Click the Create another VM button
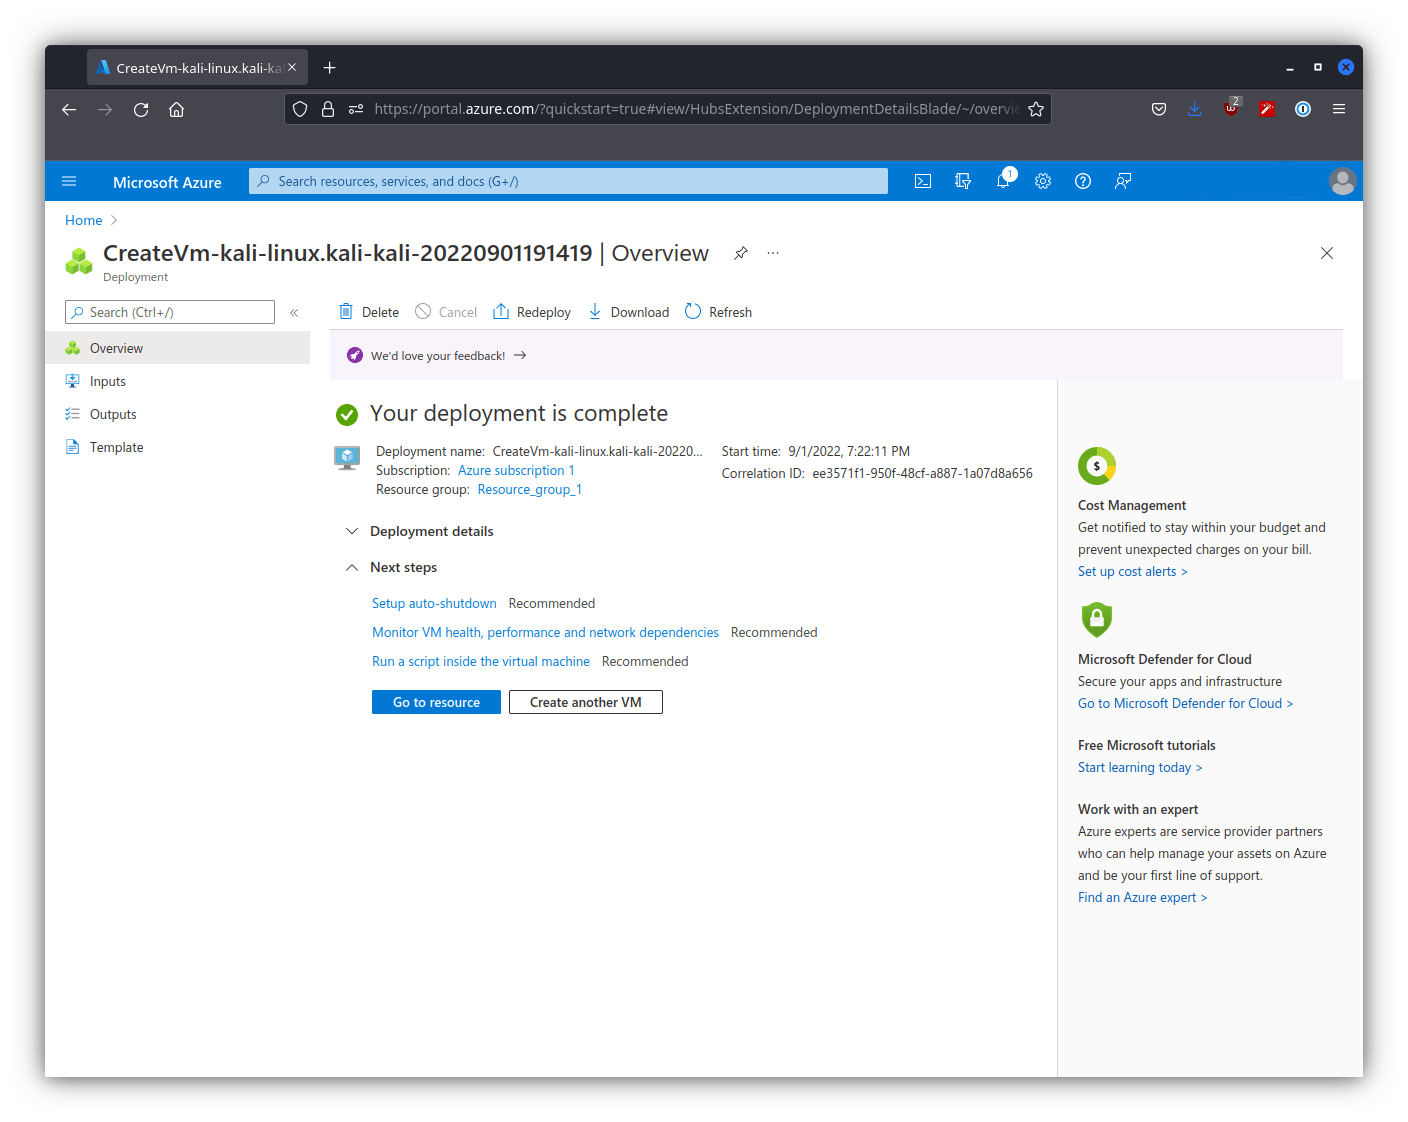1408x1122 pixels. (585, 702)
